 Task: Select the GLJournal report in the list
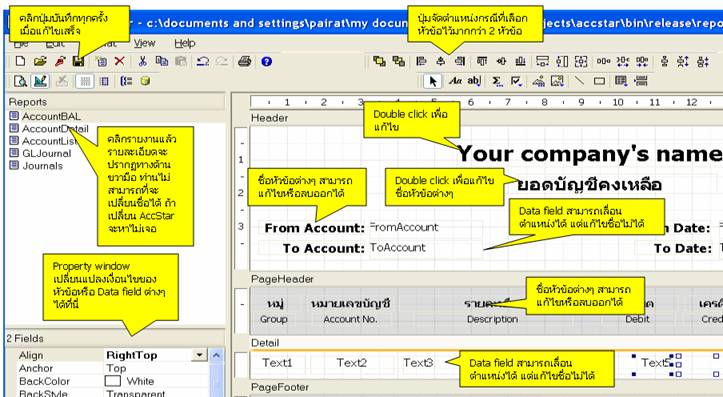click(x=47, y=153)
